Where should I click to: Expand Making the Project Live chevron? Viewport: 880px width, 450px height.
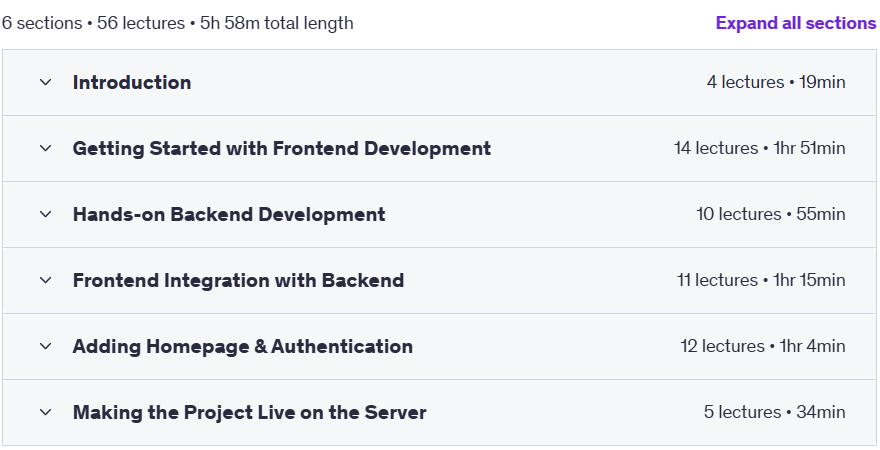click(45, 412)
